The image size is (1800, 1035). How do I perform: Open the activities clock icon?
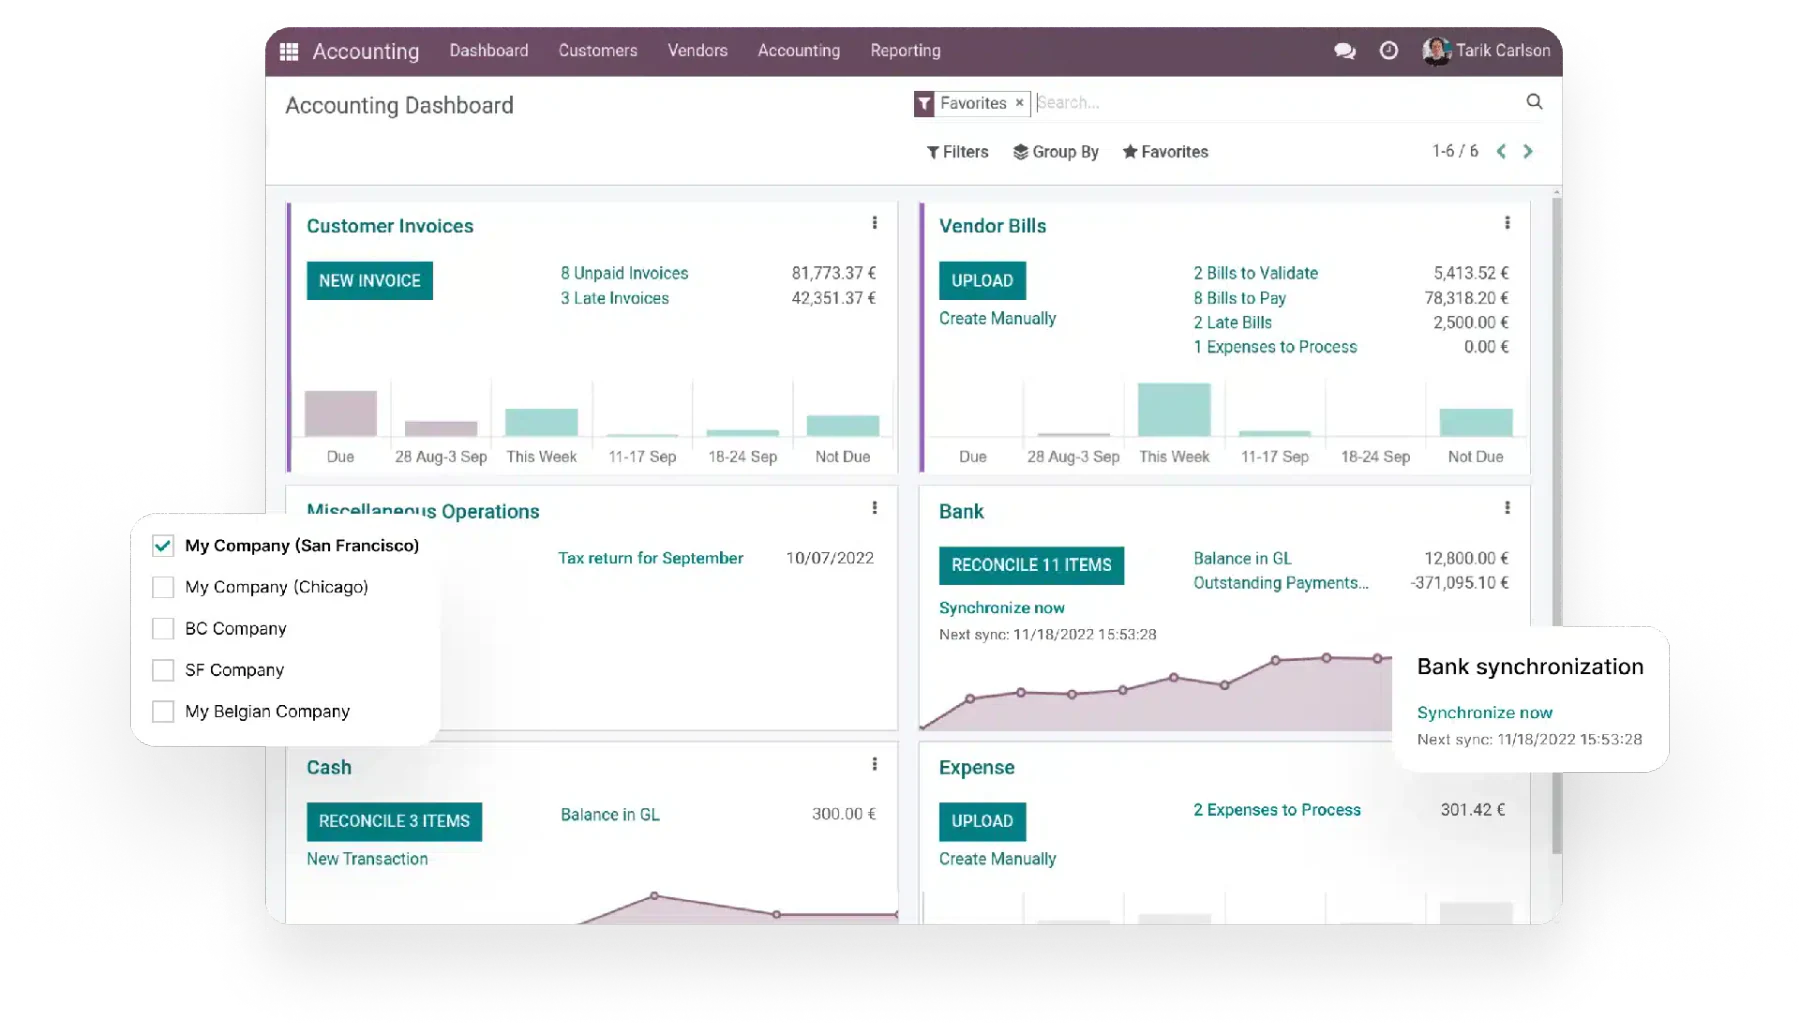pyautogui.click(x=1388, y=51)
